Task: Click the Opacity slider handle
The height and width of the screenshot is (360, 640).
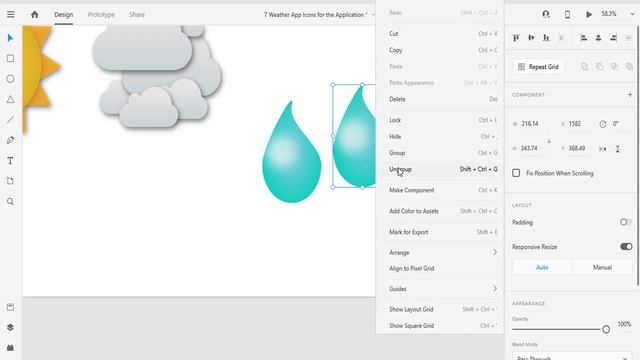Action: pos(606,329)
